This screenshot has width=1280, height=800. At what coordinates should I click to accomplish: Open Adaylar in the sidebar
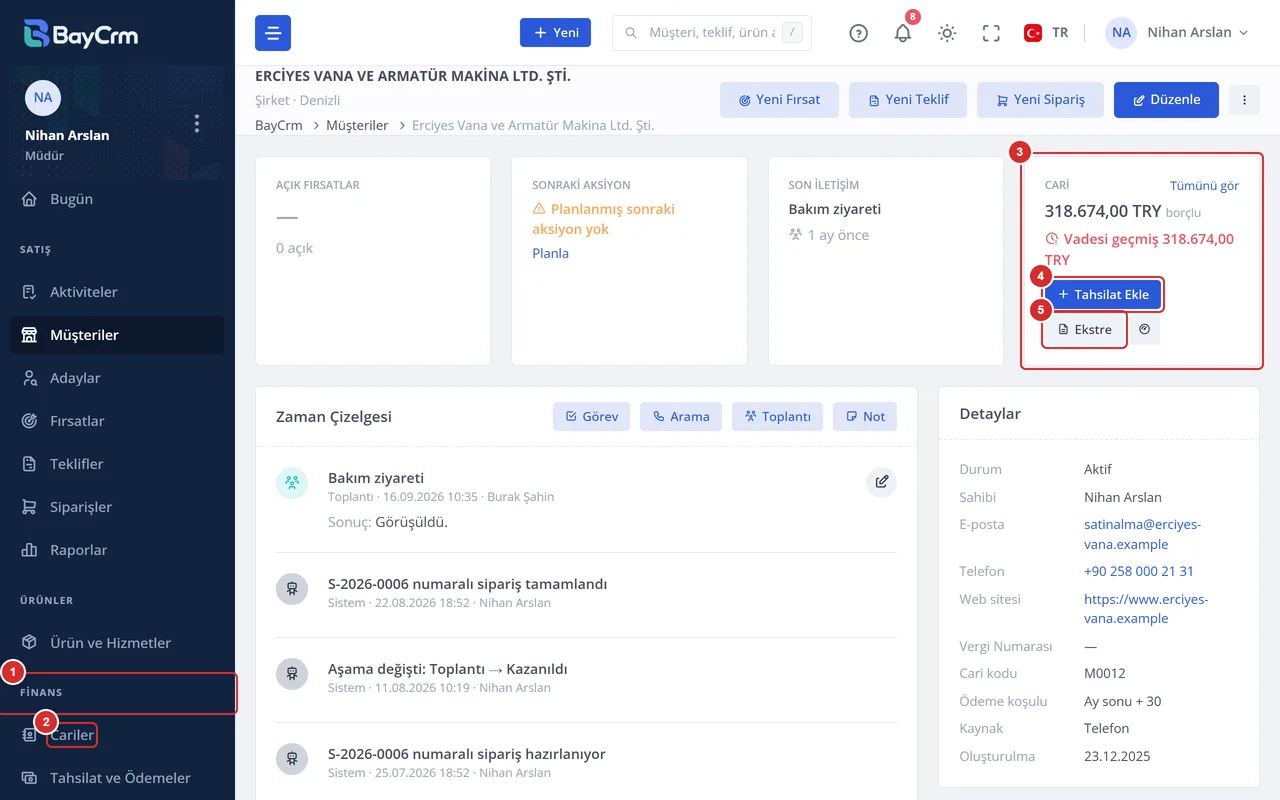point(117,378)
